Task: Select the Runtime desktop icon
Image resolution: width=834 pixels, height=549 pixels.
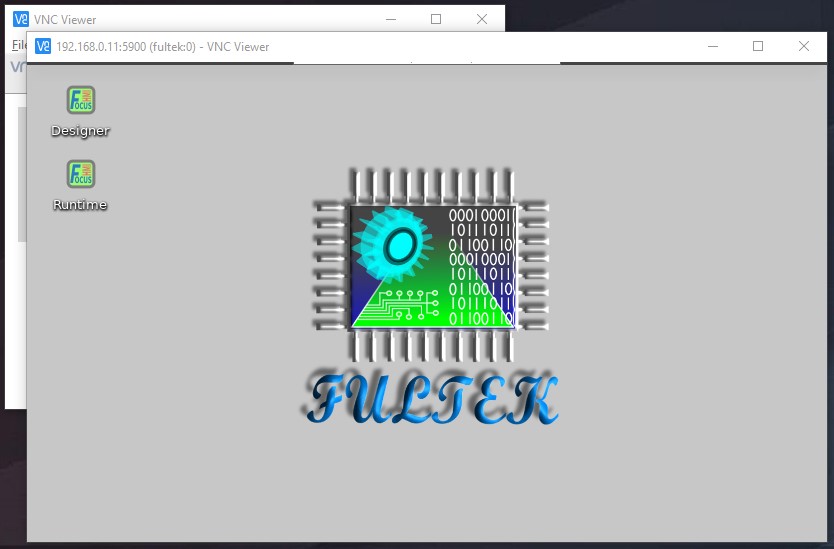Action: click(x=80, y=174)
